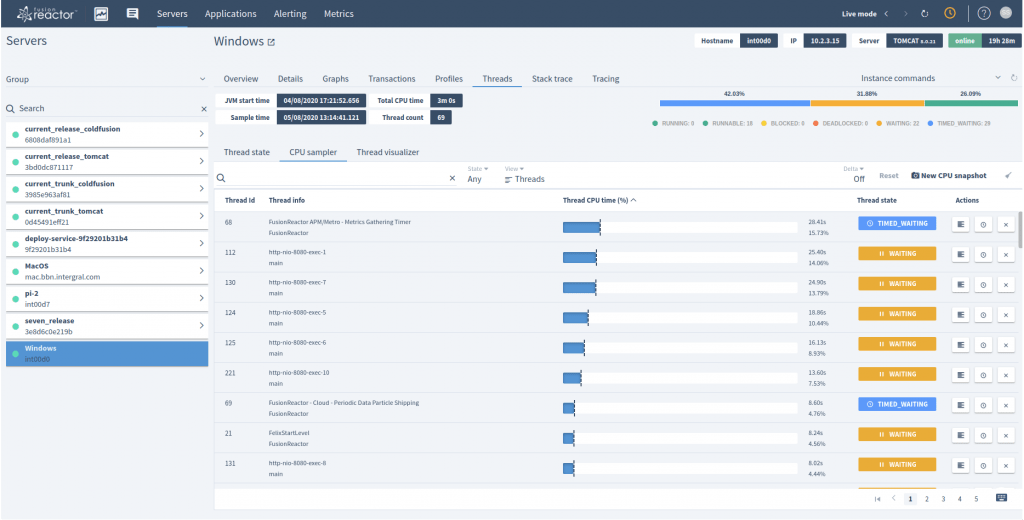Click the Reset button
This screenshot has height=520, width=1024.
click(889, 176)
